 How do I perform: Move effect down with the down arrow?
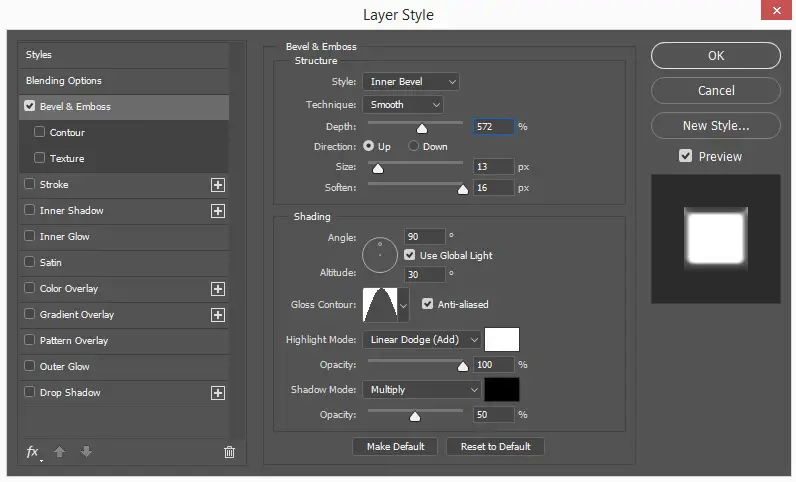coord(86,452)
